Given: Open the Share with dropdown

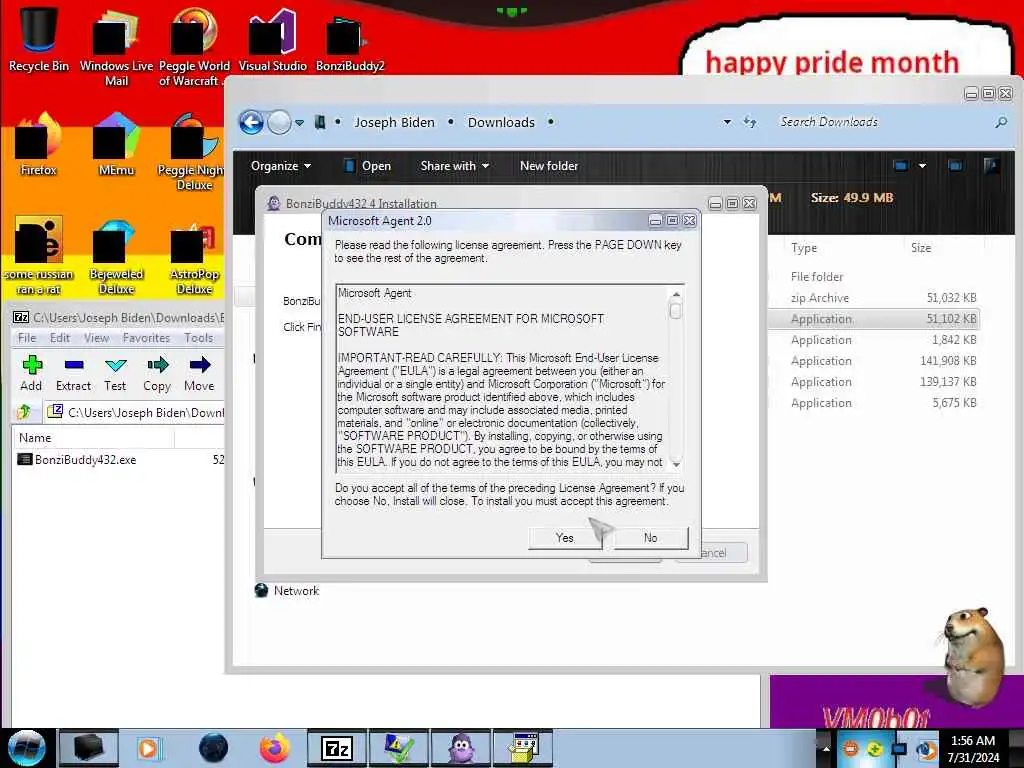Looking at the screenshot, I should (455, 166).
